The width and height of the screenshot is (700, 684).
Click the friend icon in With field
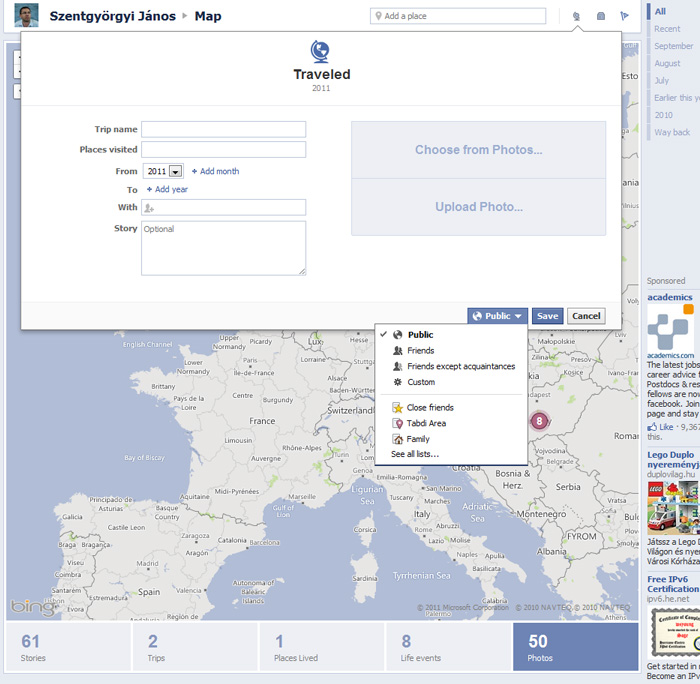pos(149,208)
